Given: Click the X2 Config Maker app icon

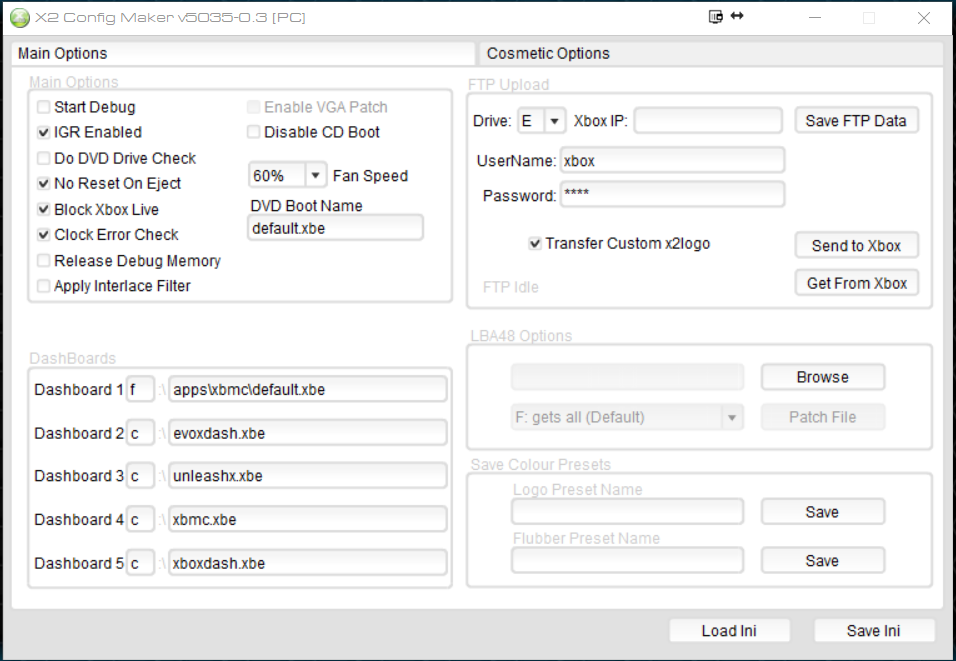Looking at the screenshot, I should coord(20,18).
